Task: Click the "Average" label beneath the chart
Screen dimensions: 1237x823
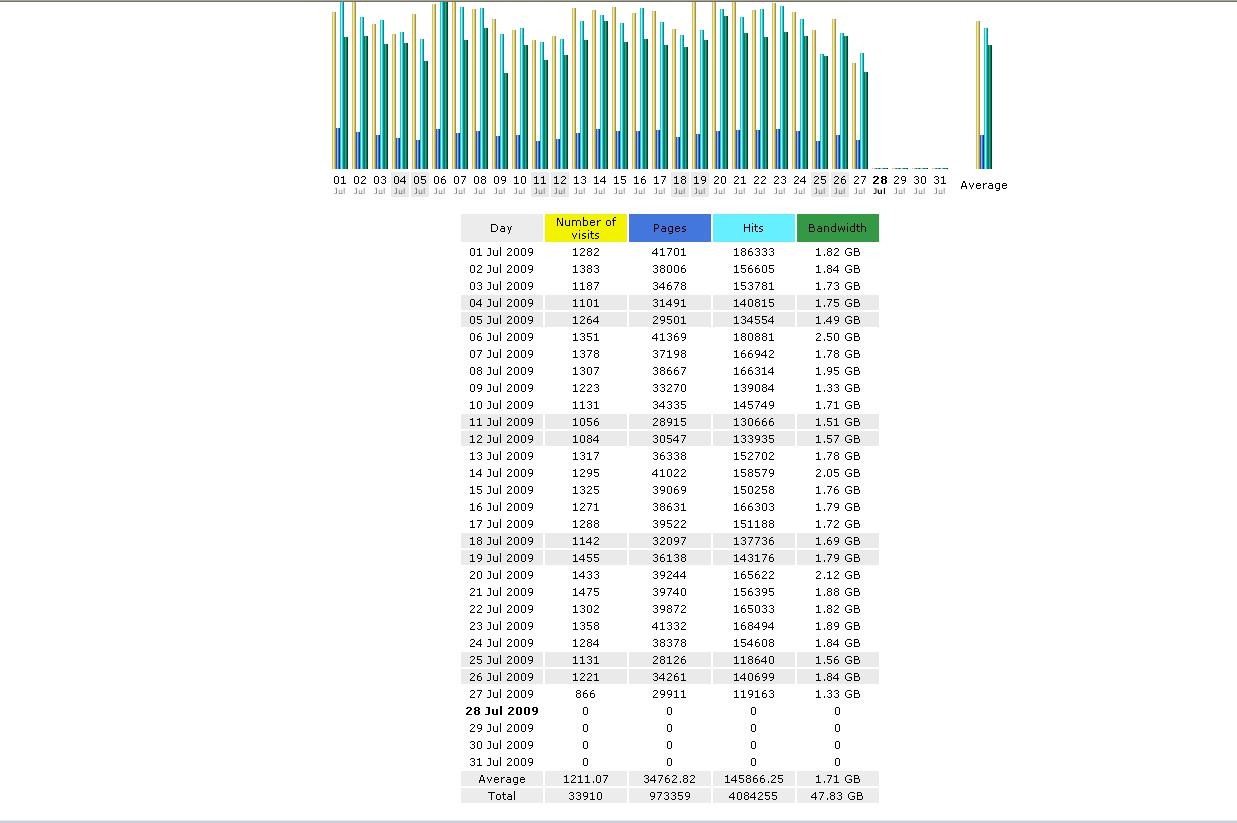Action: coord(984,185)
